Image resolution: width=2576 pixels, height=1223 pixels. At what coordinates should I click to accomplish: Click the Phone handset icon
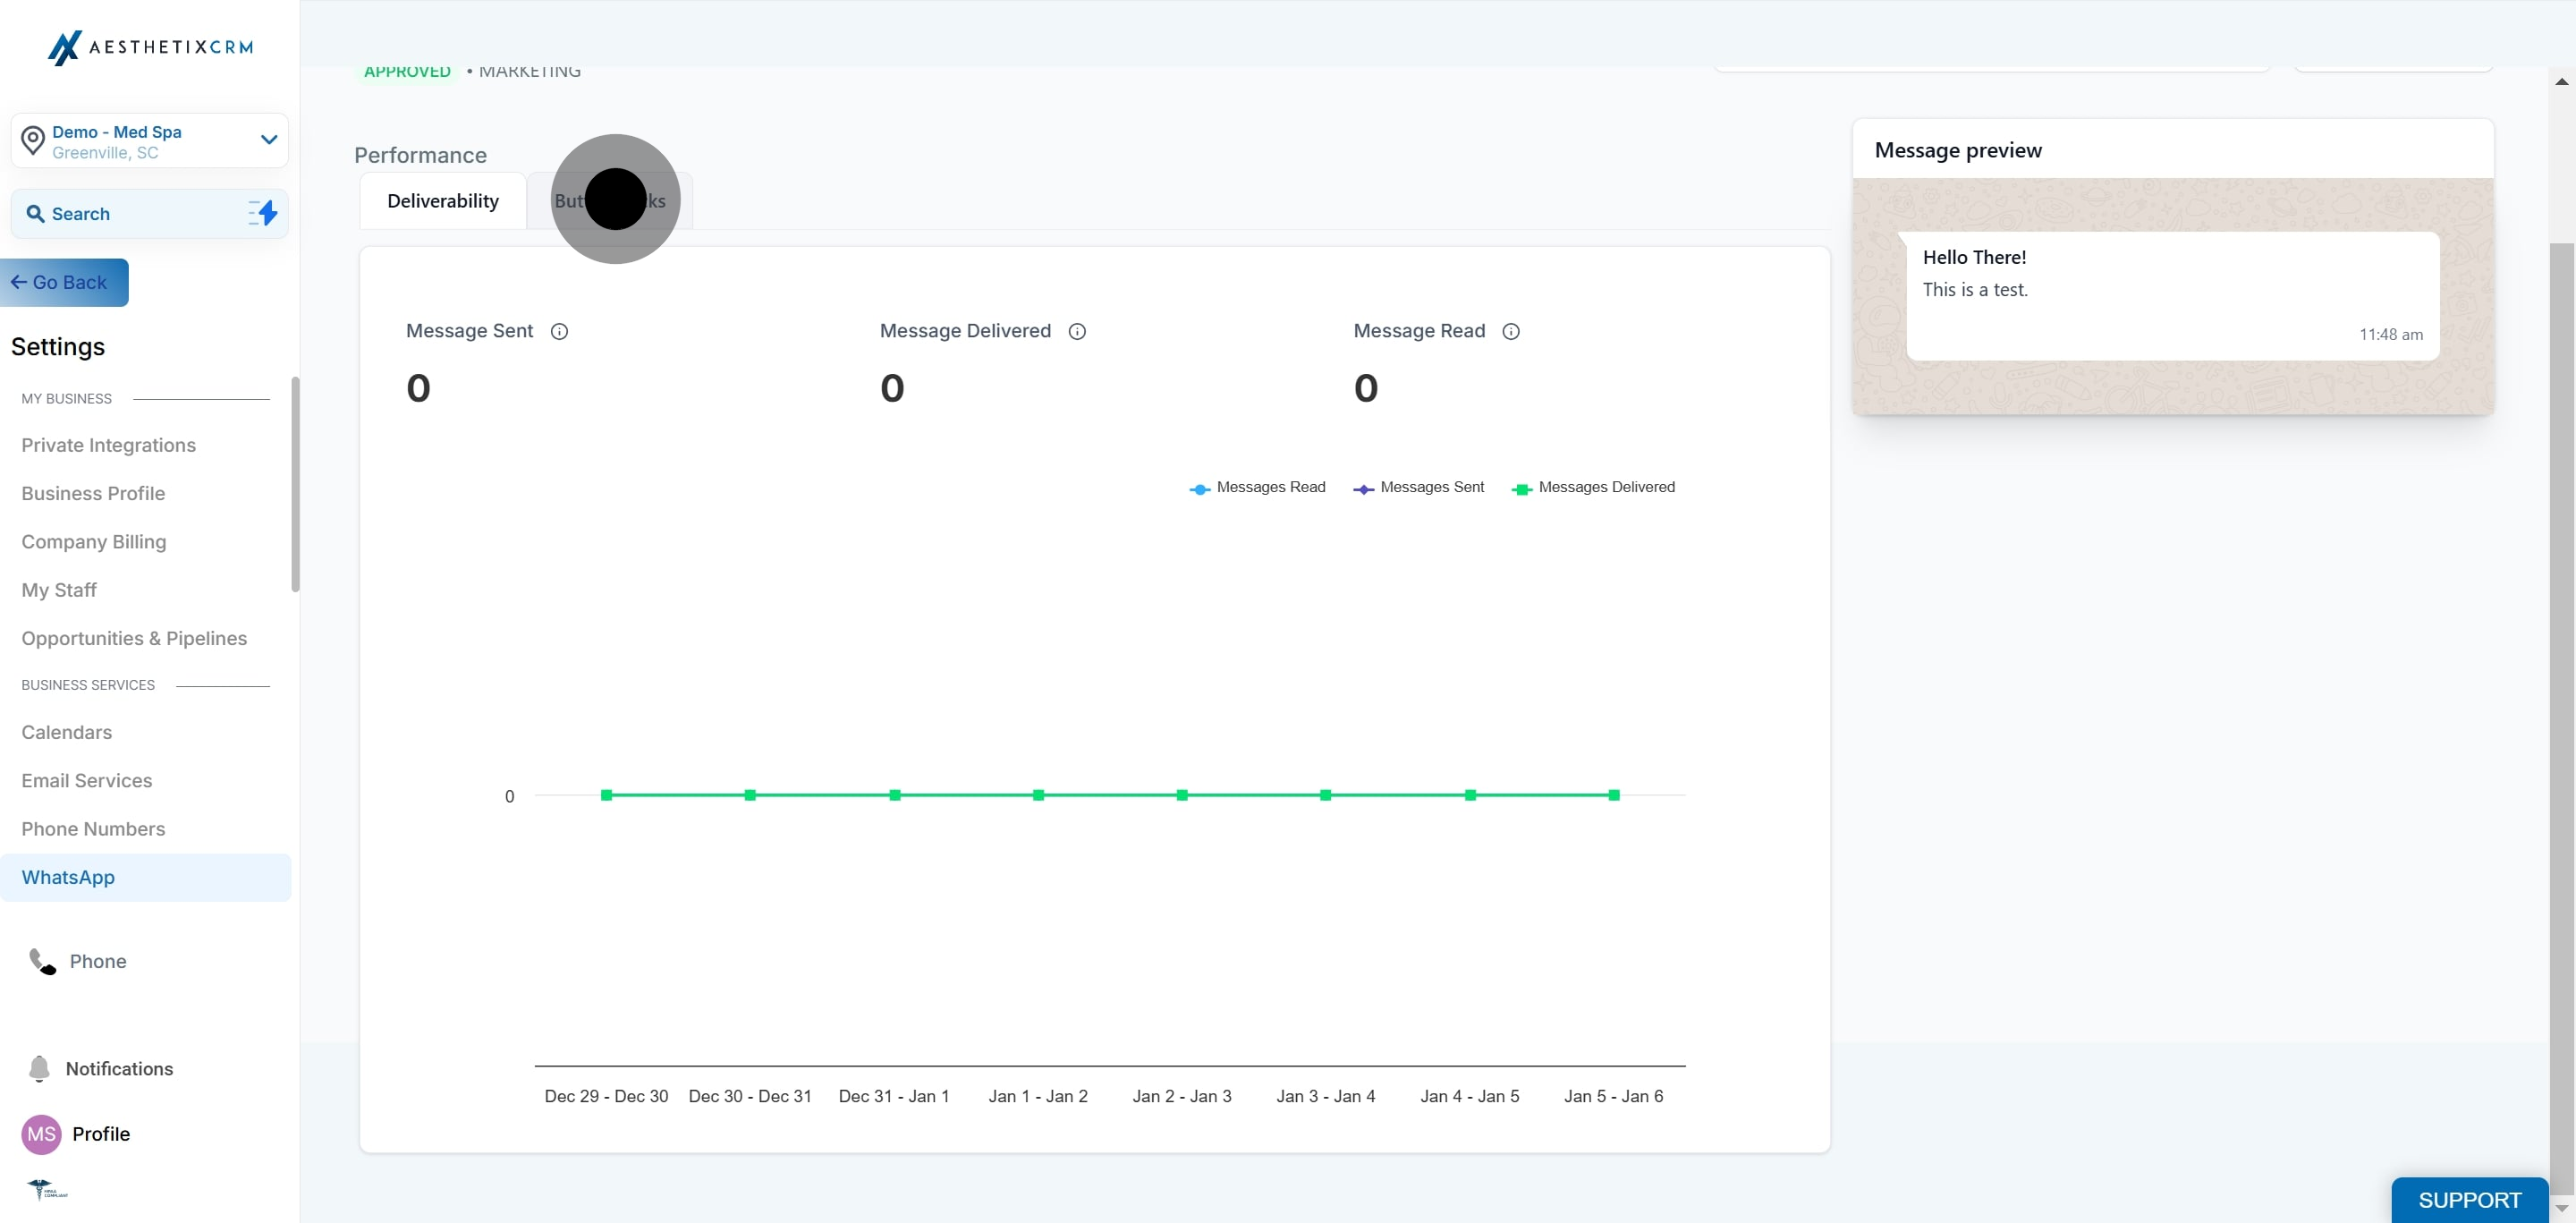pos(42,961)
